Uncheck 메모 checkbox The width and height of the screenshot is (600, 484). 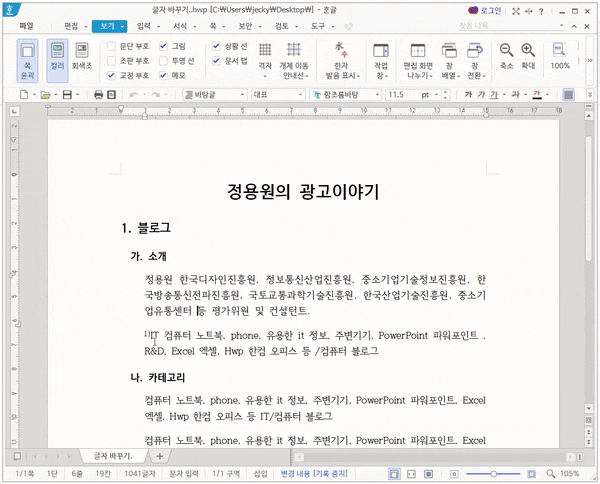163,75
